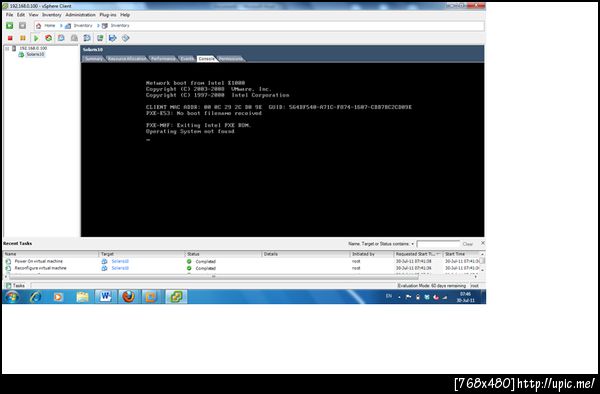
Task: Click the gray forward navigation arrow
Action: [22, 26]
